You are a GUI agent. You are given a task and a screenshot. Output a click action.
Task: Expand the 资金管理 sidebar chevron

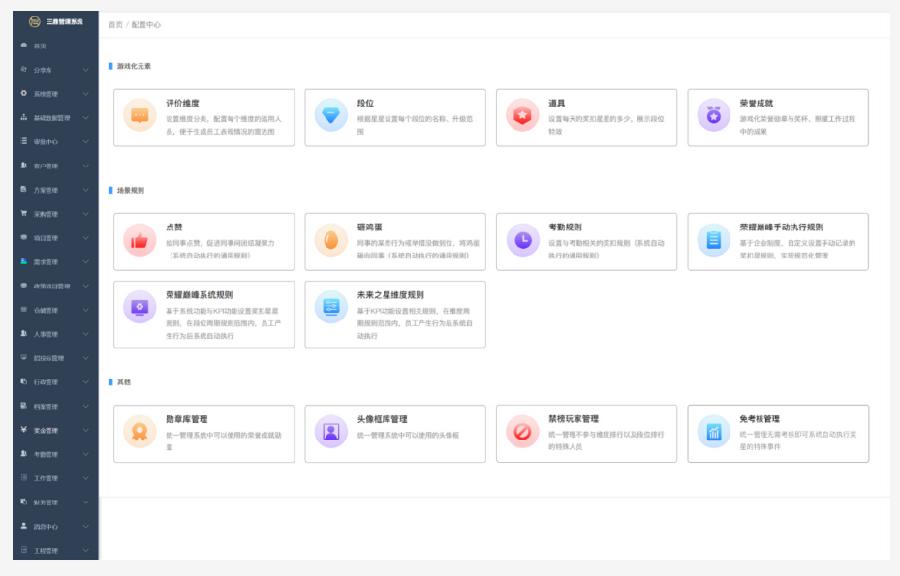point(86,430)
